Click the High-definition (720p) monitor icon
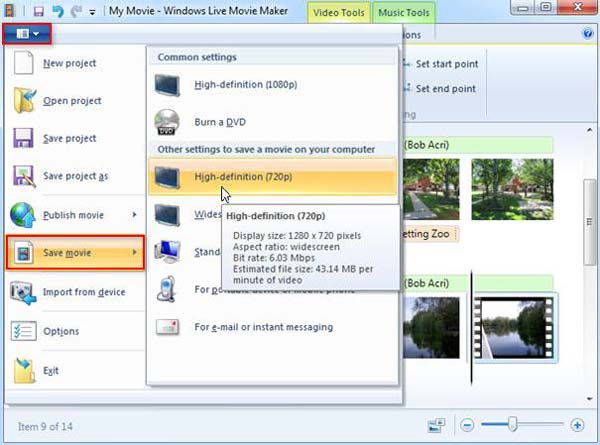Viewport: 600px width, 445px height. [167, 177]
